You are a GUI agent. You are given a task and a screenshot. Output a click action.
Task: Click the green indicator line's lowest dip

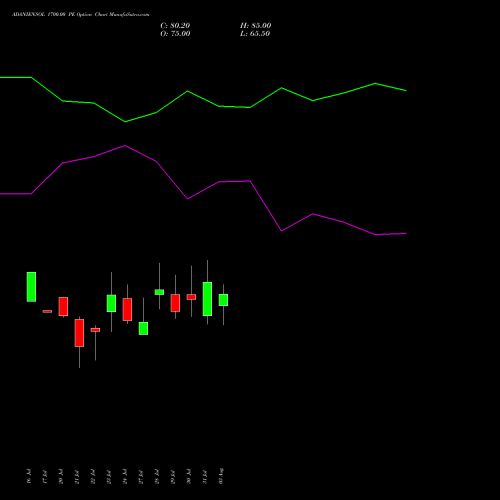click(x=125, y=122)
